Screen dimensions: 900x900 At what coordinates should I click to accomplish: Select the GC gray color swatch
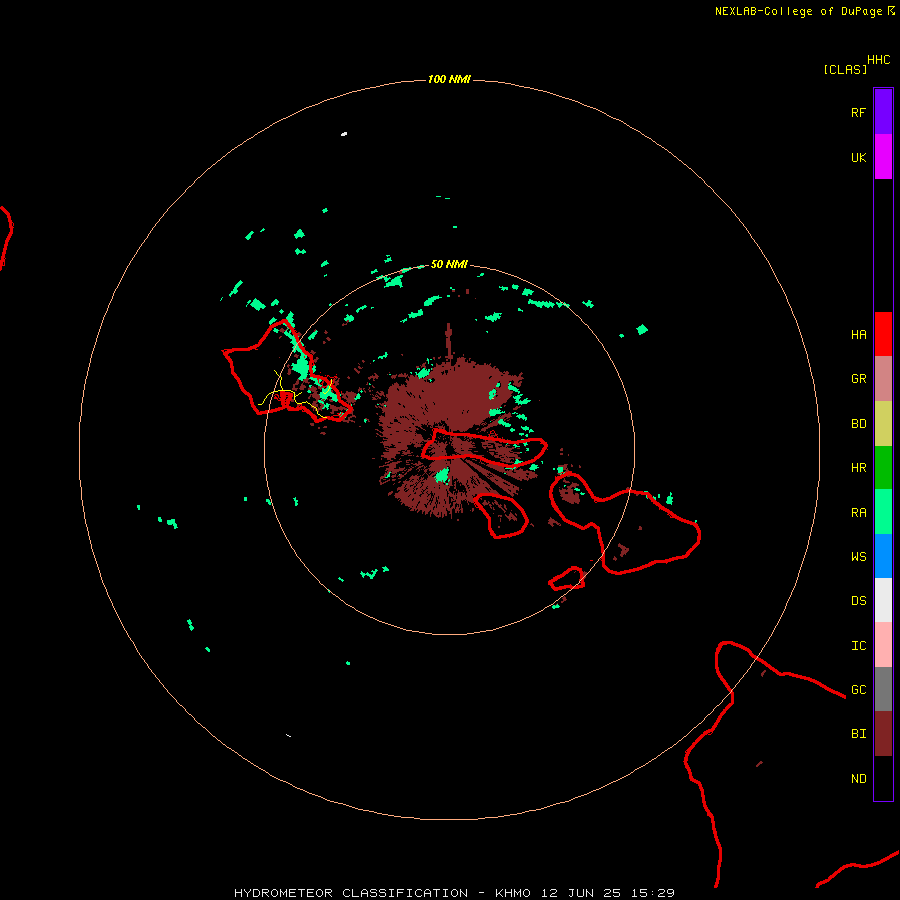coord(883,689)
